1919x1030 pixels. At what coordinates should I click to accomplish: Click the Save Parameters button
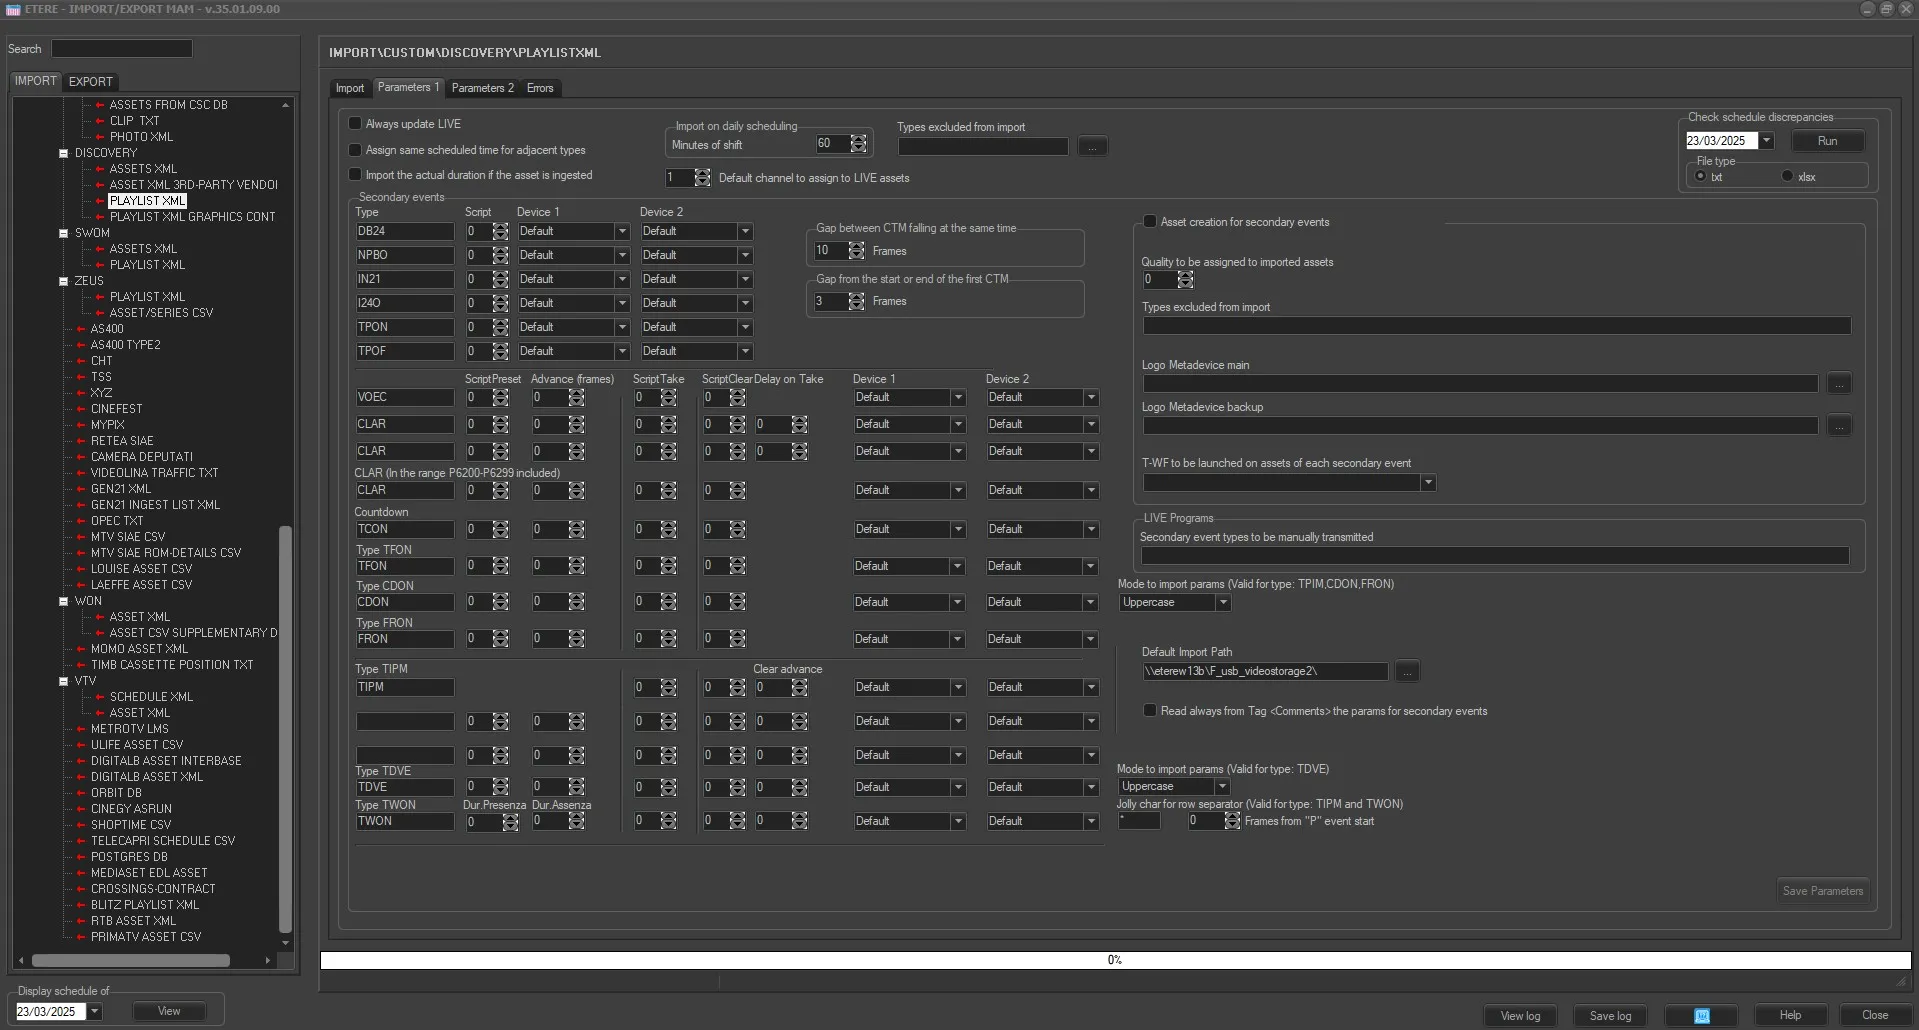point(1822,891)
